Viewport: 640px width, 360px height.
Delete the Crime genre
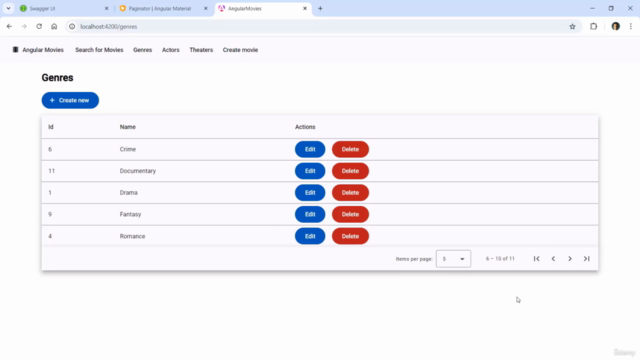click(x=350, y=149)
